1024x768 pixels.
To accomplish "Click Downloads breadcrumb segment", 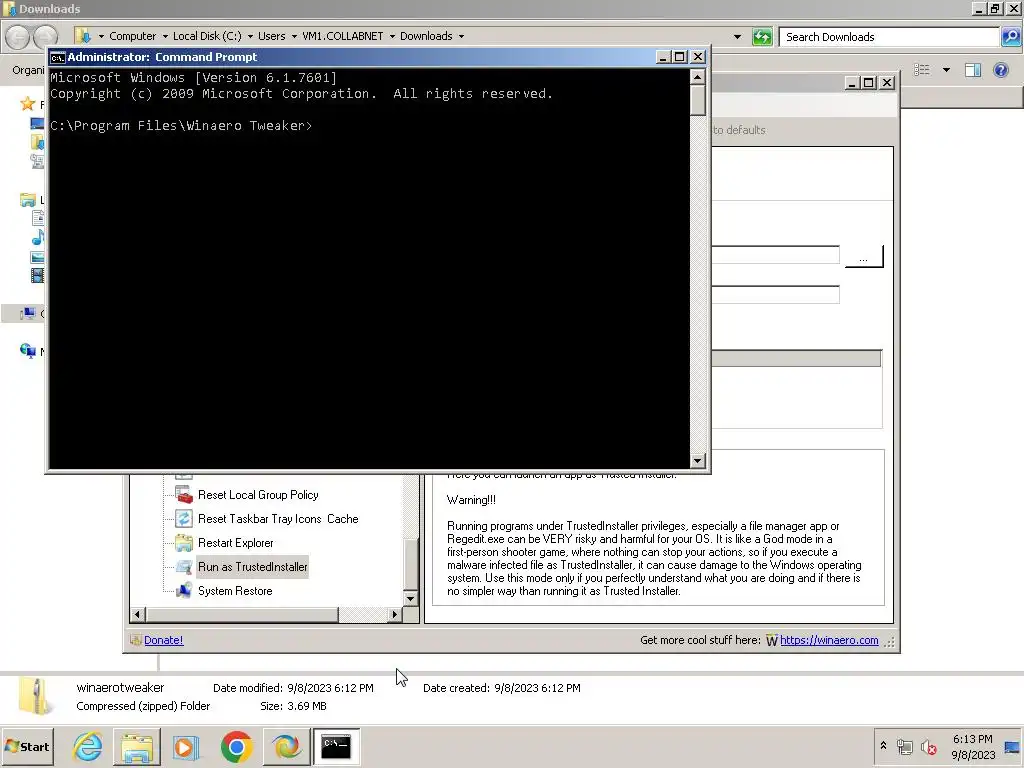I will pos(426,36).
